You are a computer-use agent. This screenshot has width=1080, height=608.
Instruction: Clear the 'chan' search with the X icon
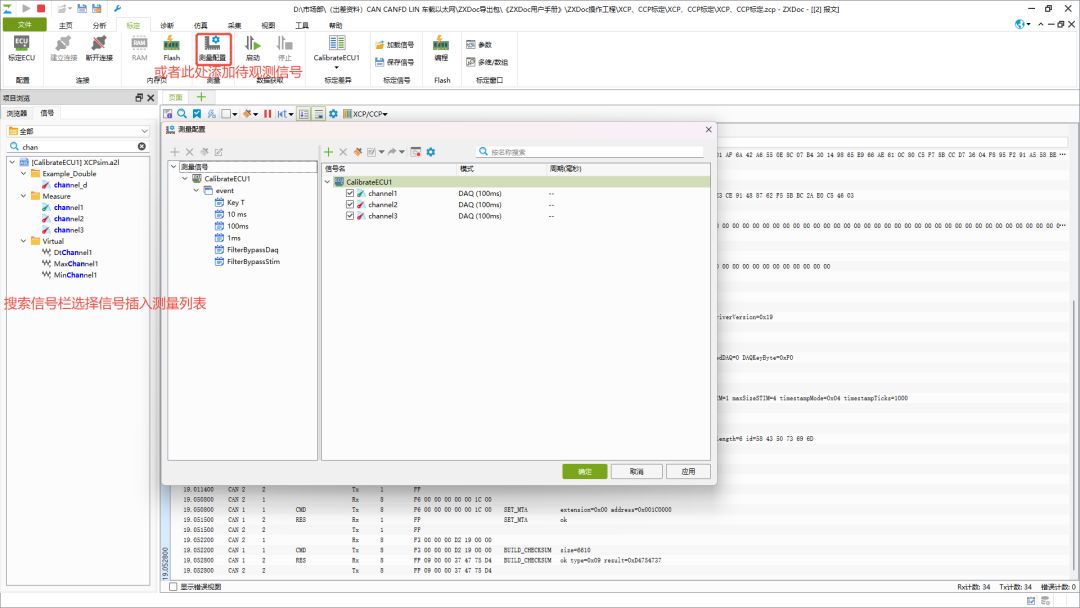[141, 147]
